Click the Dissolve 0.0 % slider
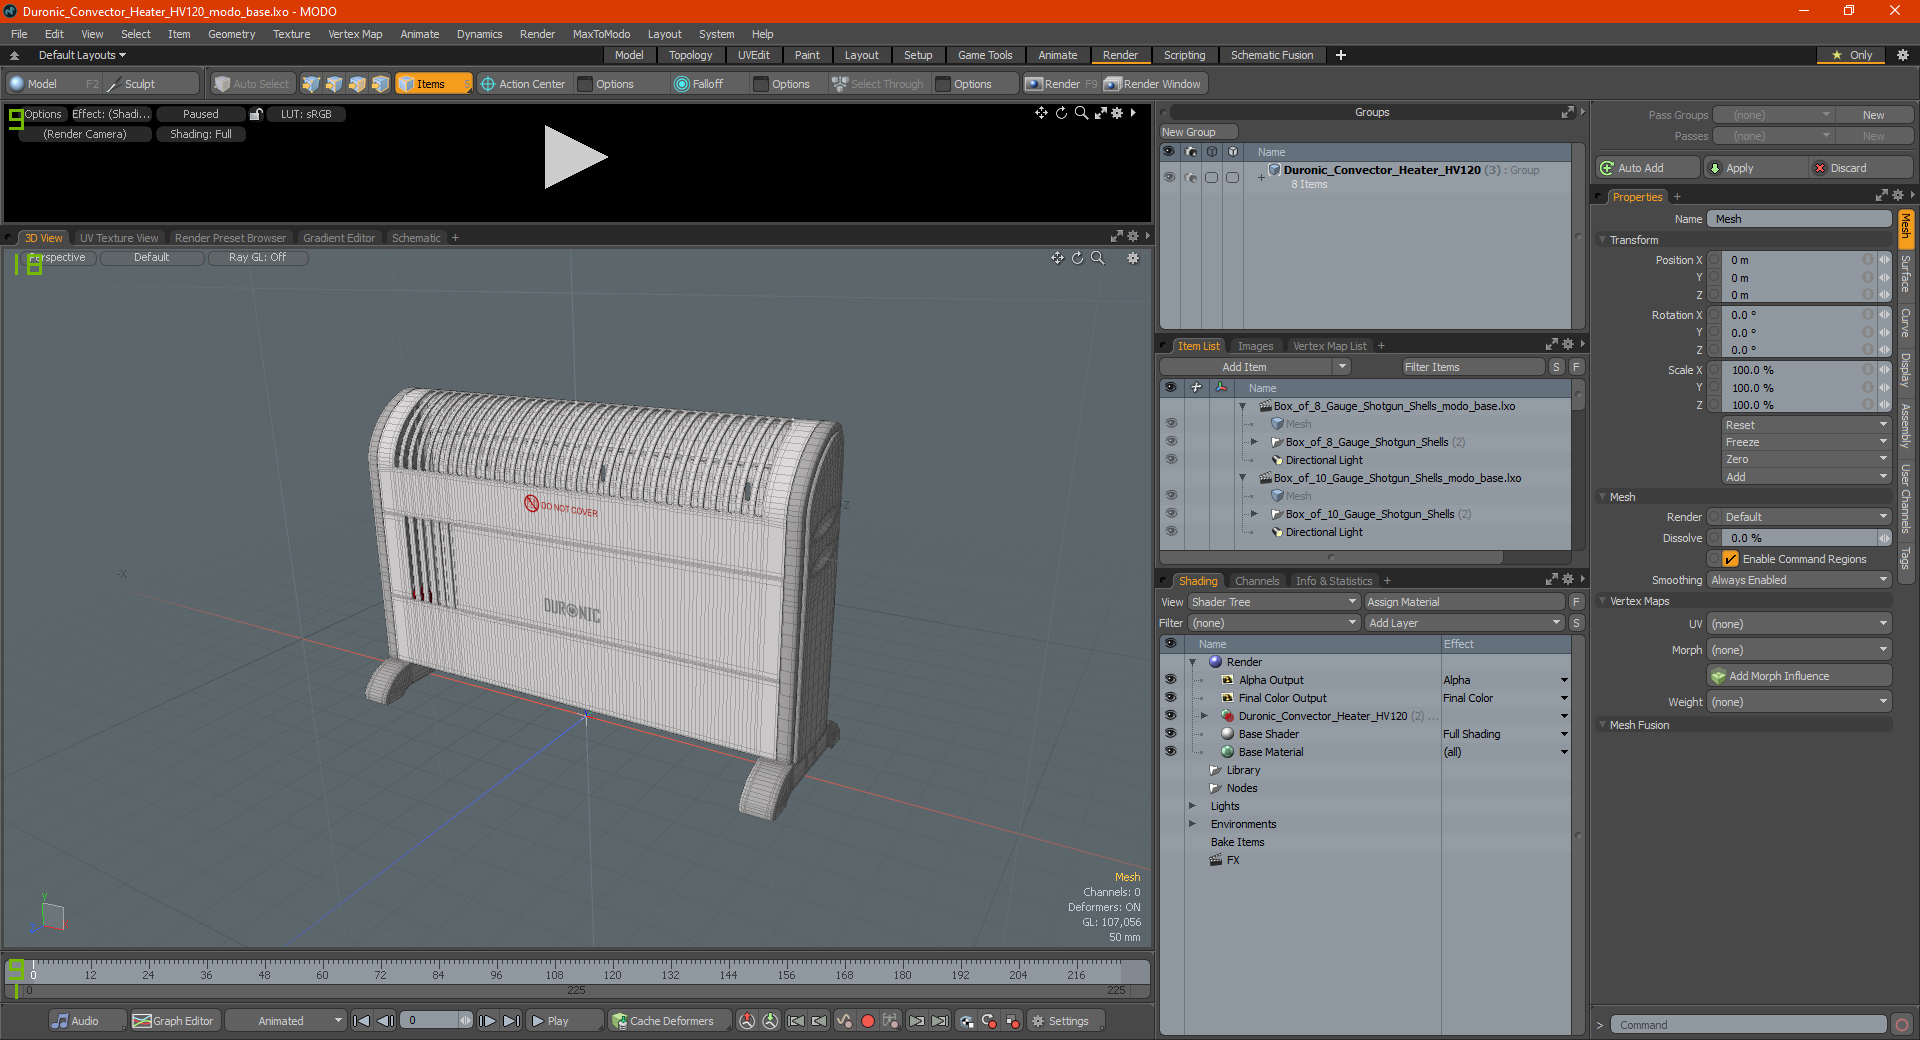The image size is (1920, 1040). 1800,538
